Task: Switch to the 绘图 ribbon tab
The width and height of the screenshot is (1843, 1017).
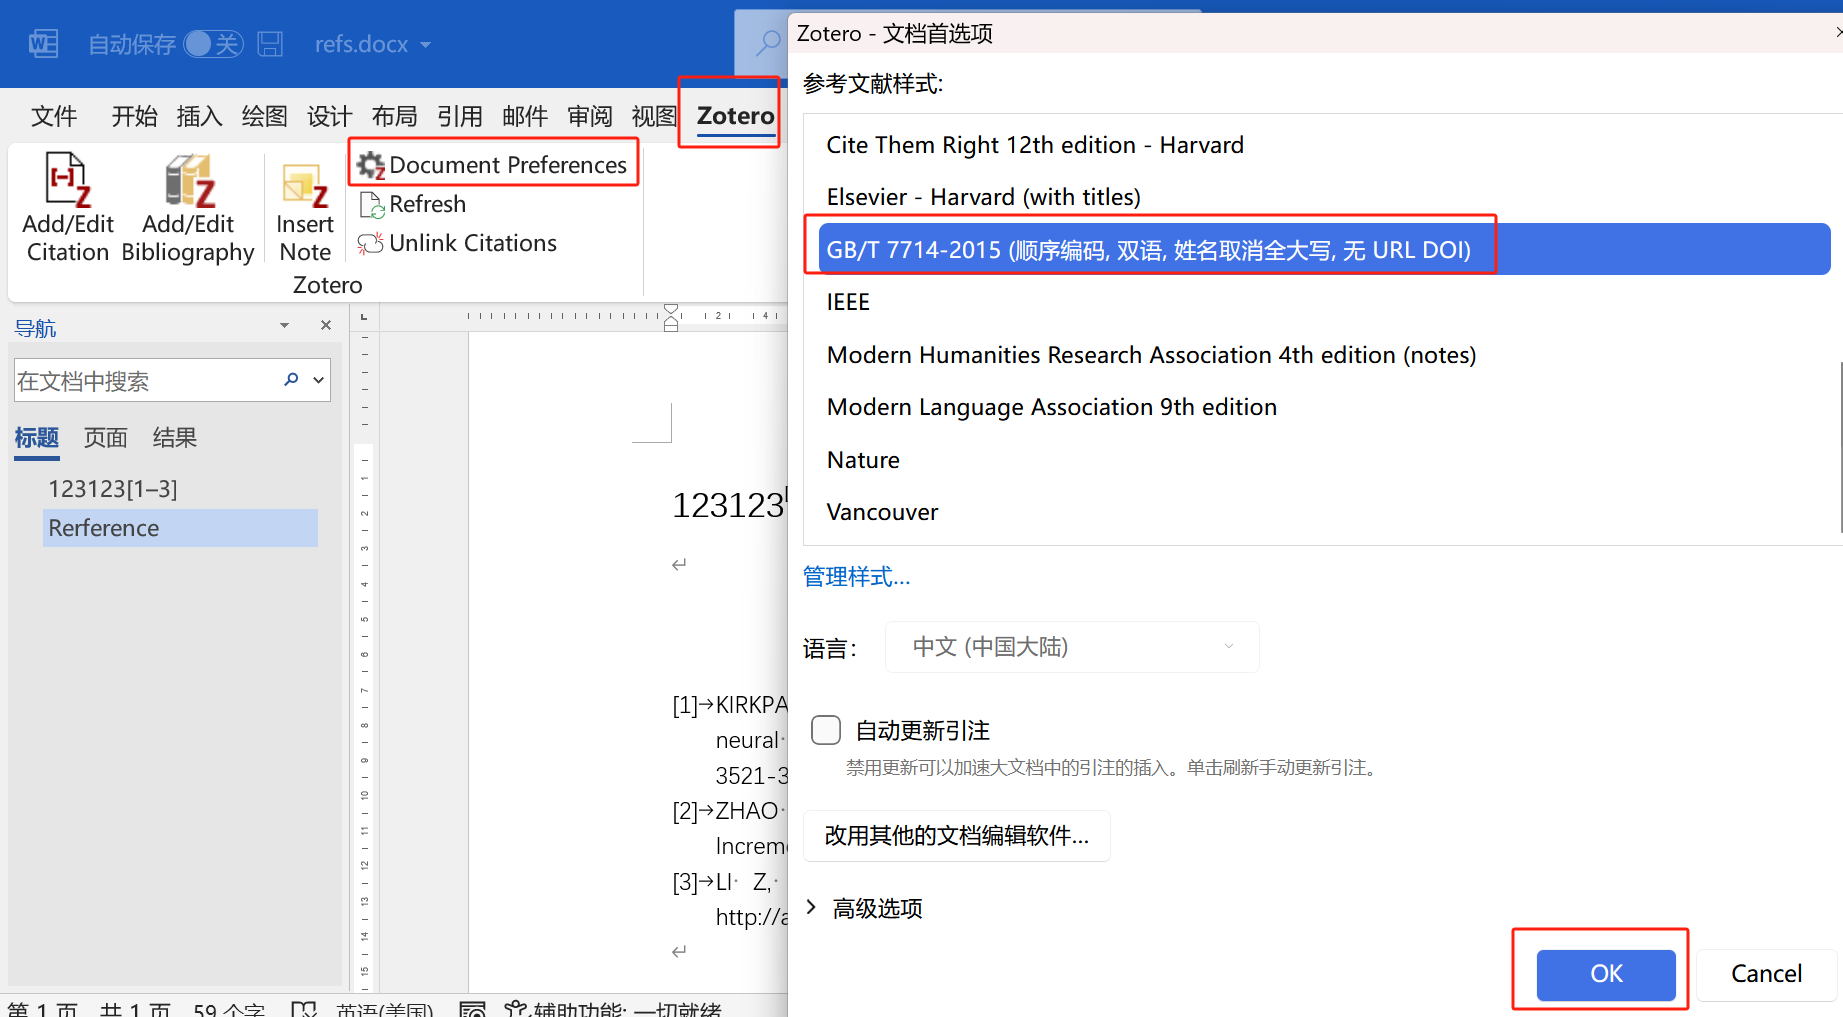Action: [264, 116]
